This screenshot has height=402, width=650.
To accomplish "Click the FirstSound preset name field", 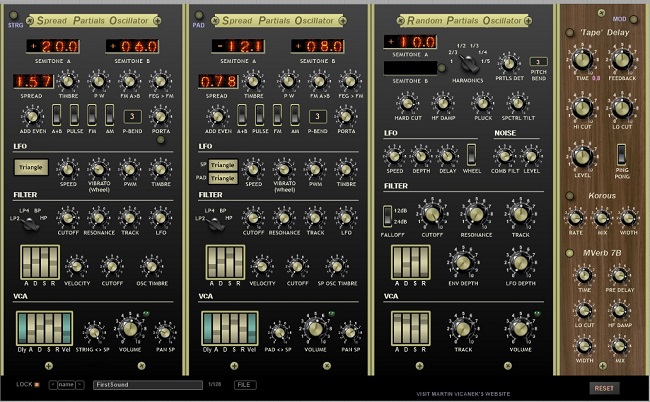I will 146,384.
